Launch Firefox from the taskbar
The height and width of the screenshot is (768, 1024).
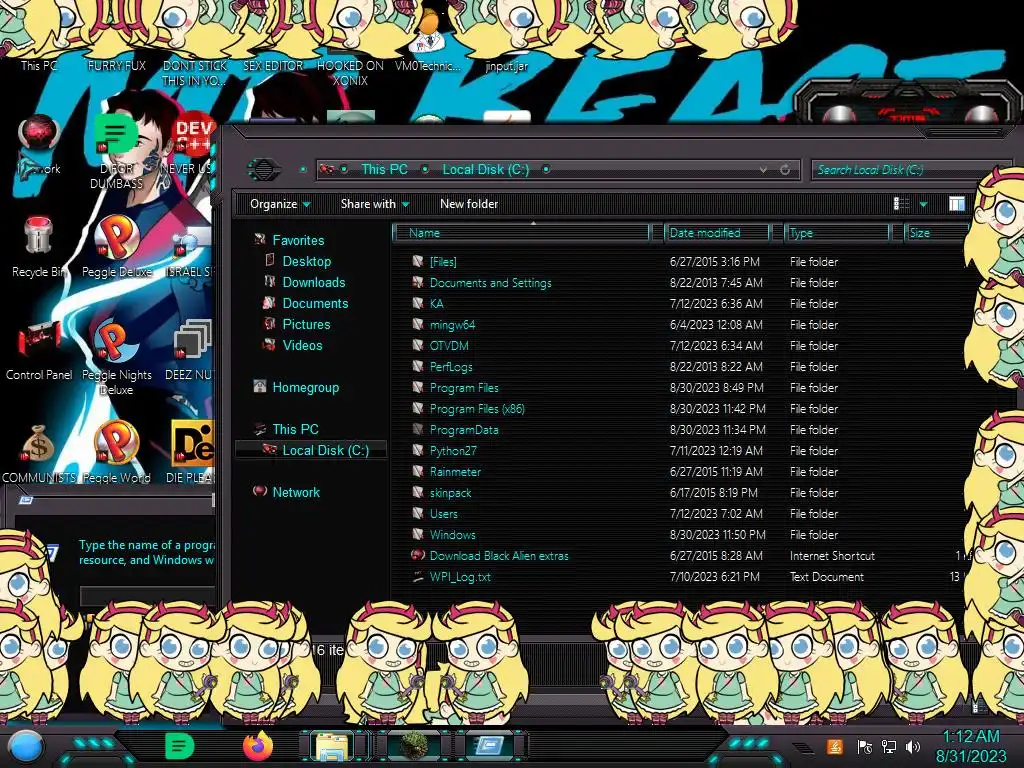[x=257, y=746]
